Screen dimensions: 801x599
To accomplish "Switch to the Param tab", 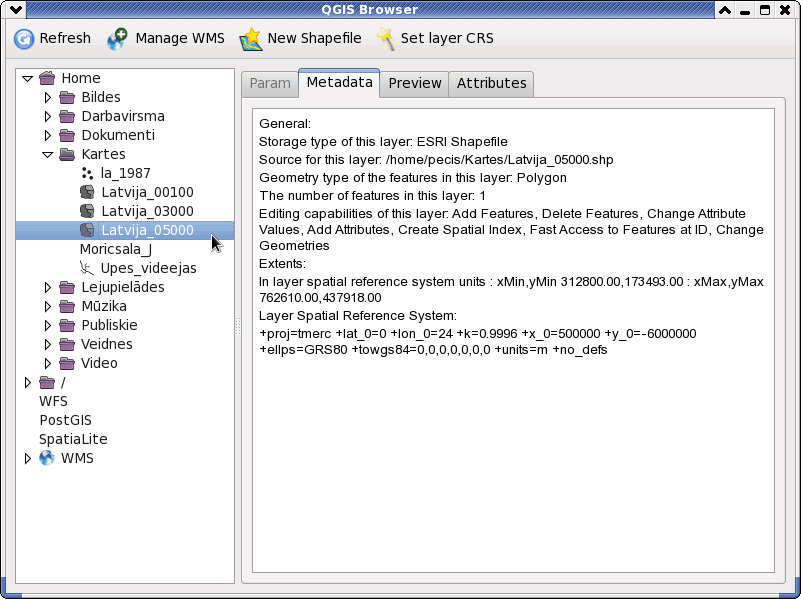I will [x=270, y=83].
